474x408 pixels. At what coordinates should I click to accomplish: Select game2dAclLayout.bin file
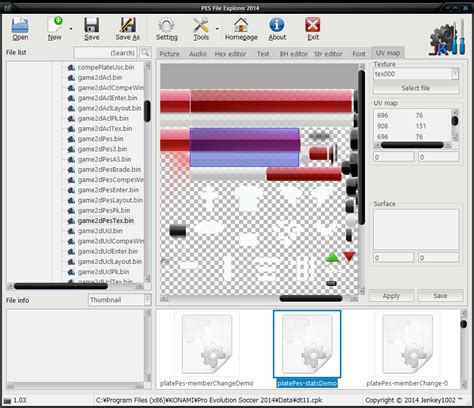(109, 108)
